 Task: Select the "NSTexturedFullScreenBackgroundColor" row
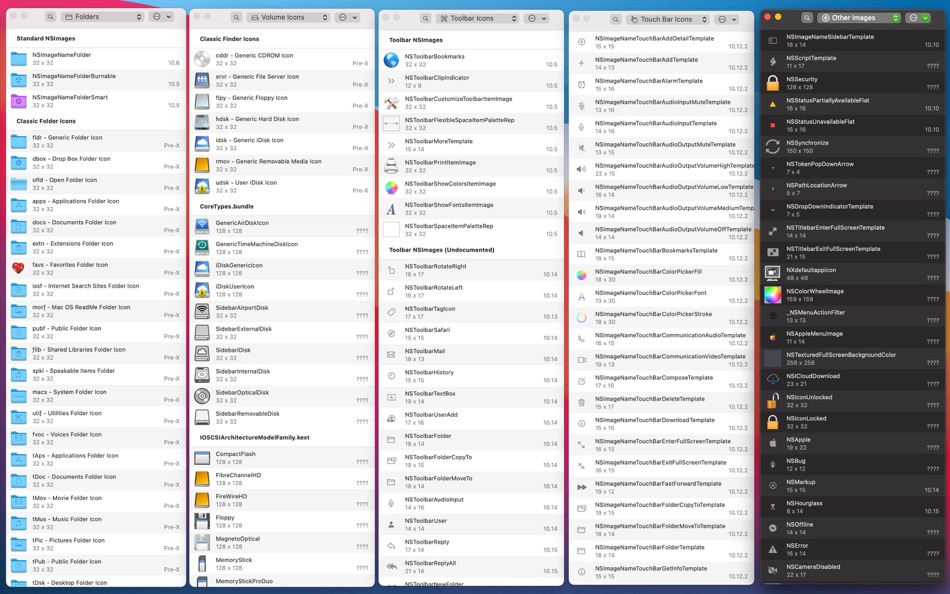tap(853, 359)
